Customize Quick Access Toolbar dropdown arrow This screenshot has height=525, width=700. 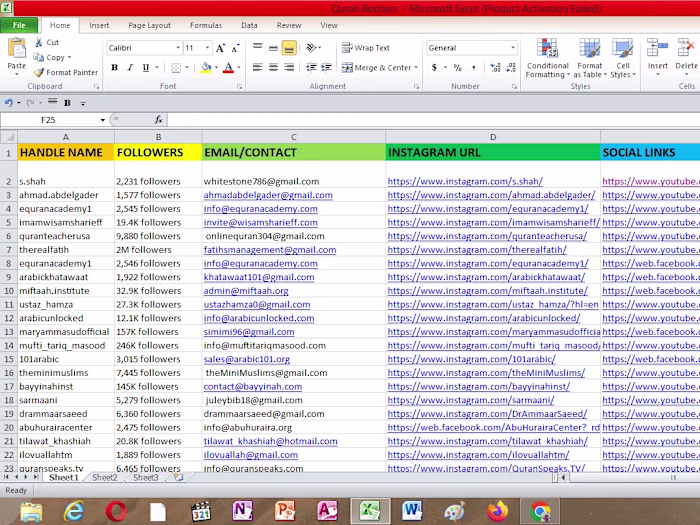coord(83,103)
